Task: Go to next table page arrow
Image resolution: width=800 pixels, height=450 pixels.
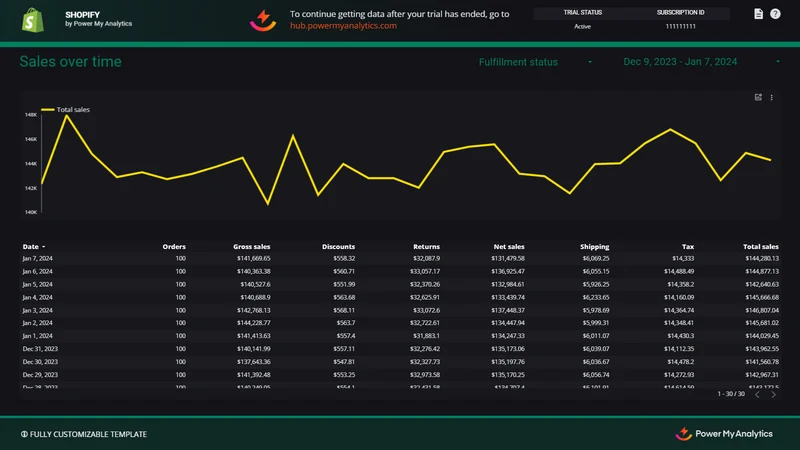Action: point(773,394)
